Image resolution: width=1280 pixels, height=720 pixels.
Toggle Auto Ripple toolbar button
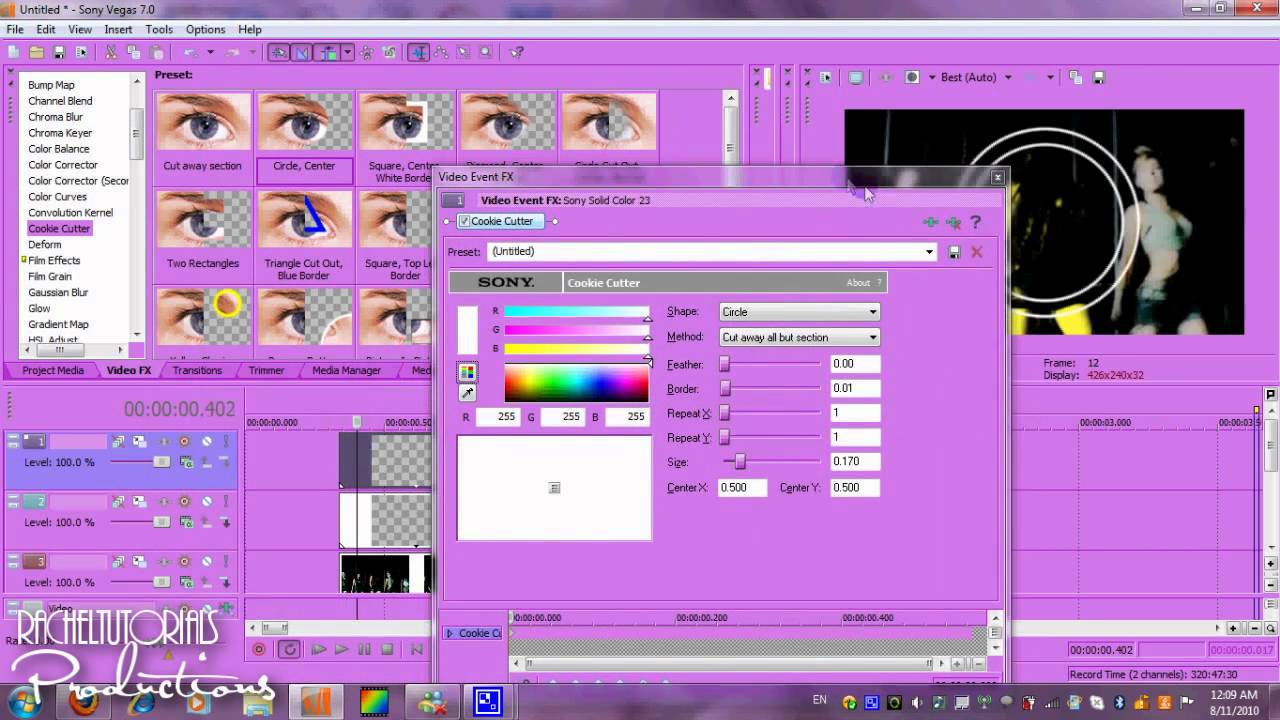tap(328, 52)
